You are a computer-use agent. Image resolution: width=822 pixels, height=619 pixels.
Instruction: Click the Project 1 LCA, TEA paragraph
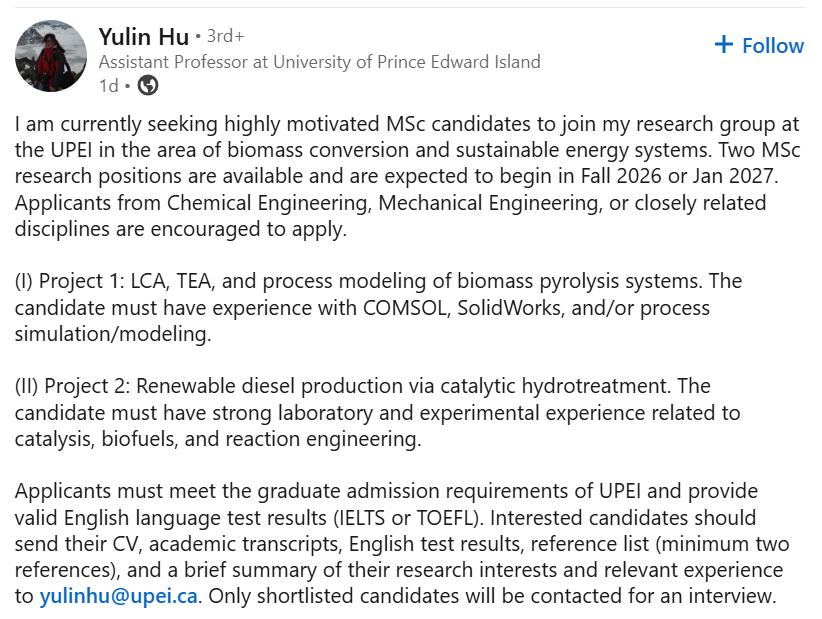378,308
